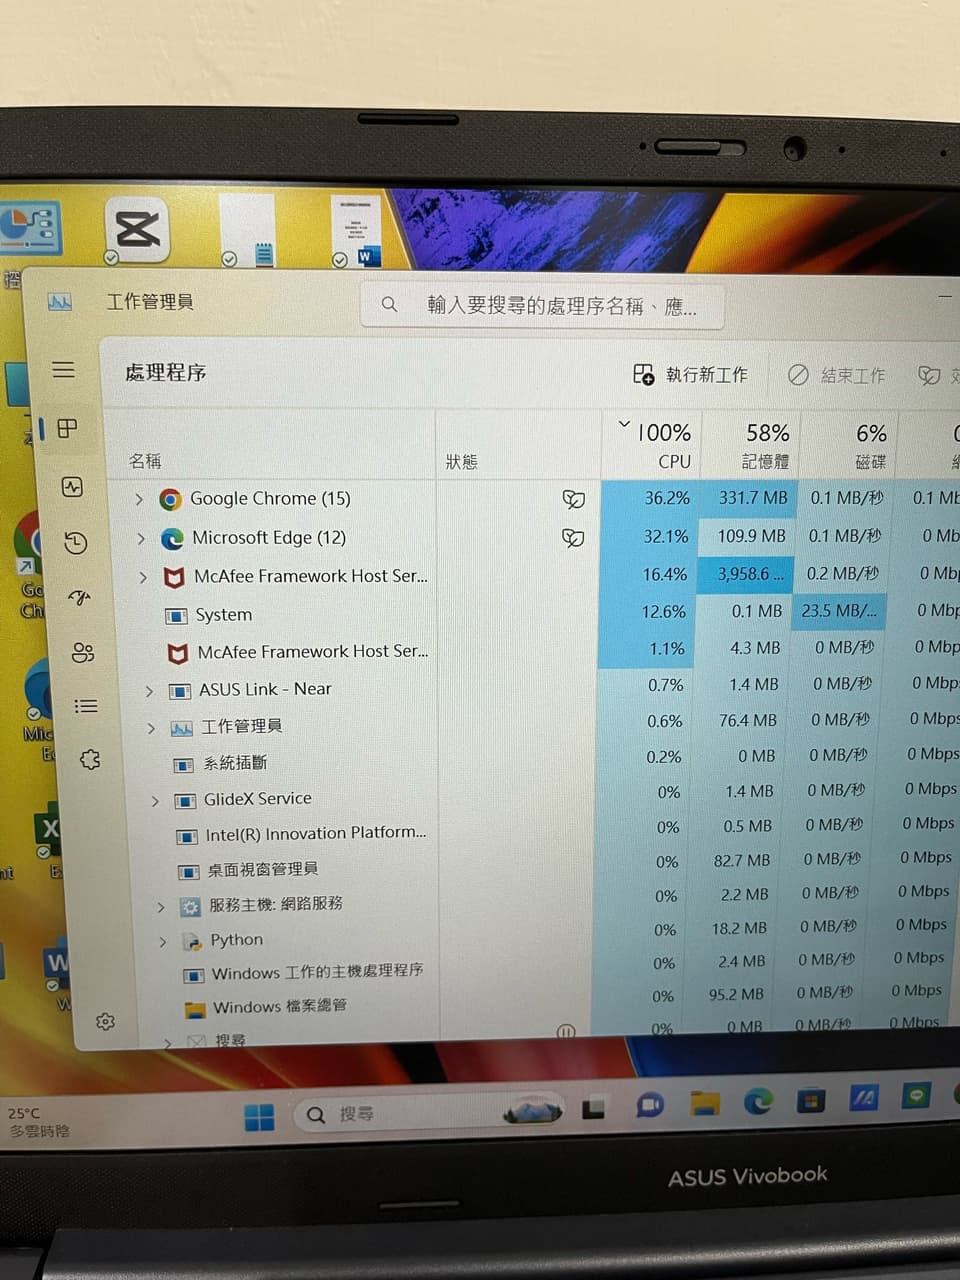
Task: Click the 23.5 MB disk value for System
Action: (838, 610)
